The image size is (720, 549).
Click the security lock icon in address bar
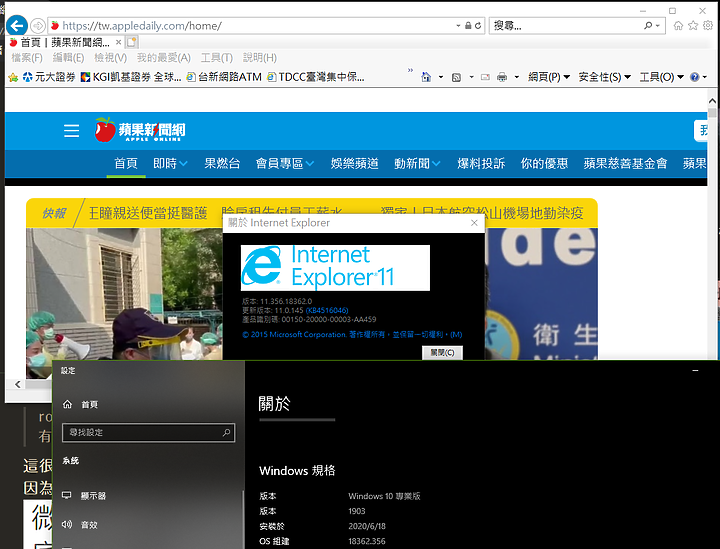point(468,26)
